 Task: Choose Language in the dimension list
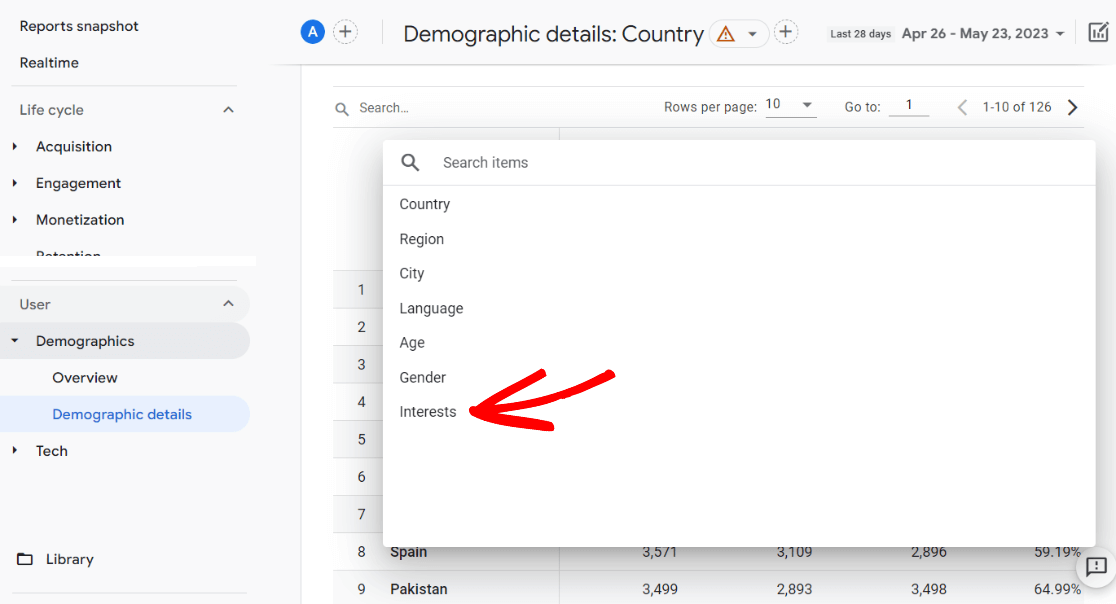pos(431,308)
